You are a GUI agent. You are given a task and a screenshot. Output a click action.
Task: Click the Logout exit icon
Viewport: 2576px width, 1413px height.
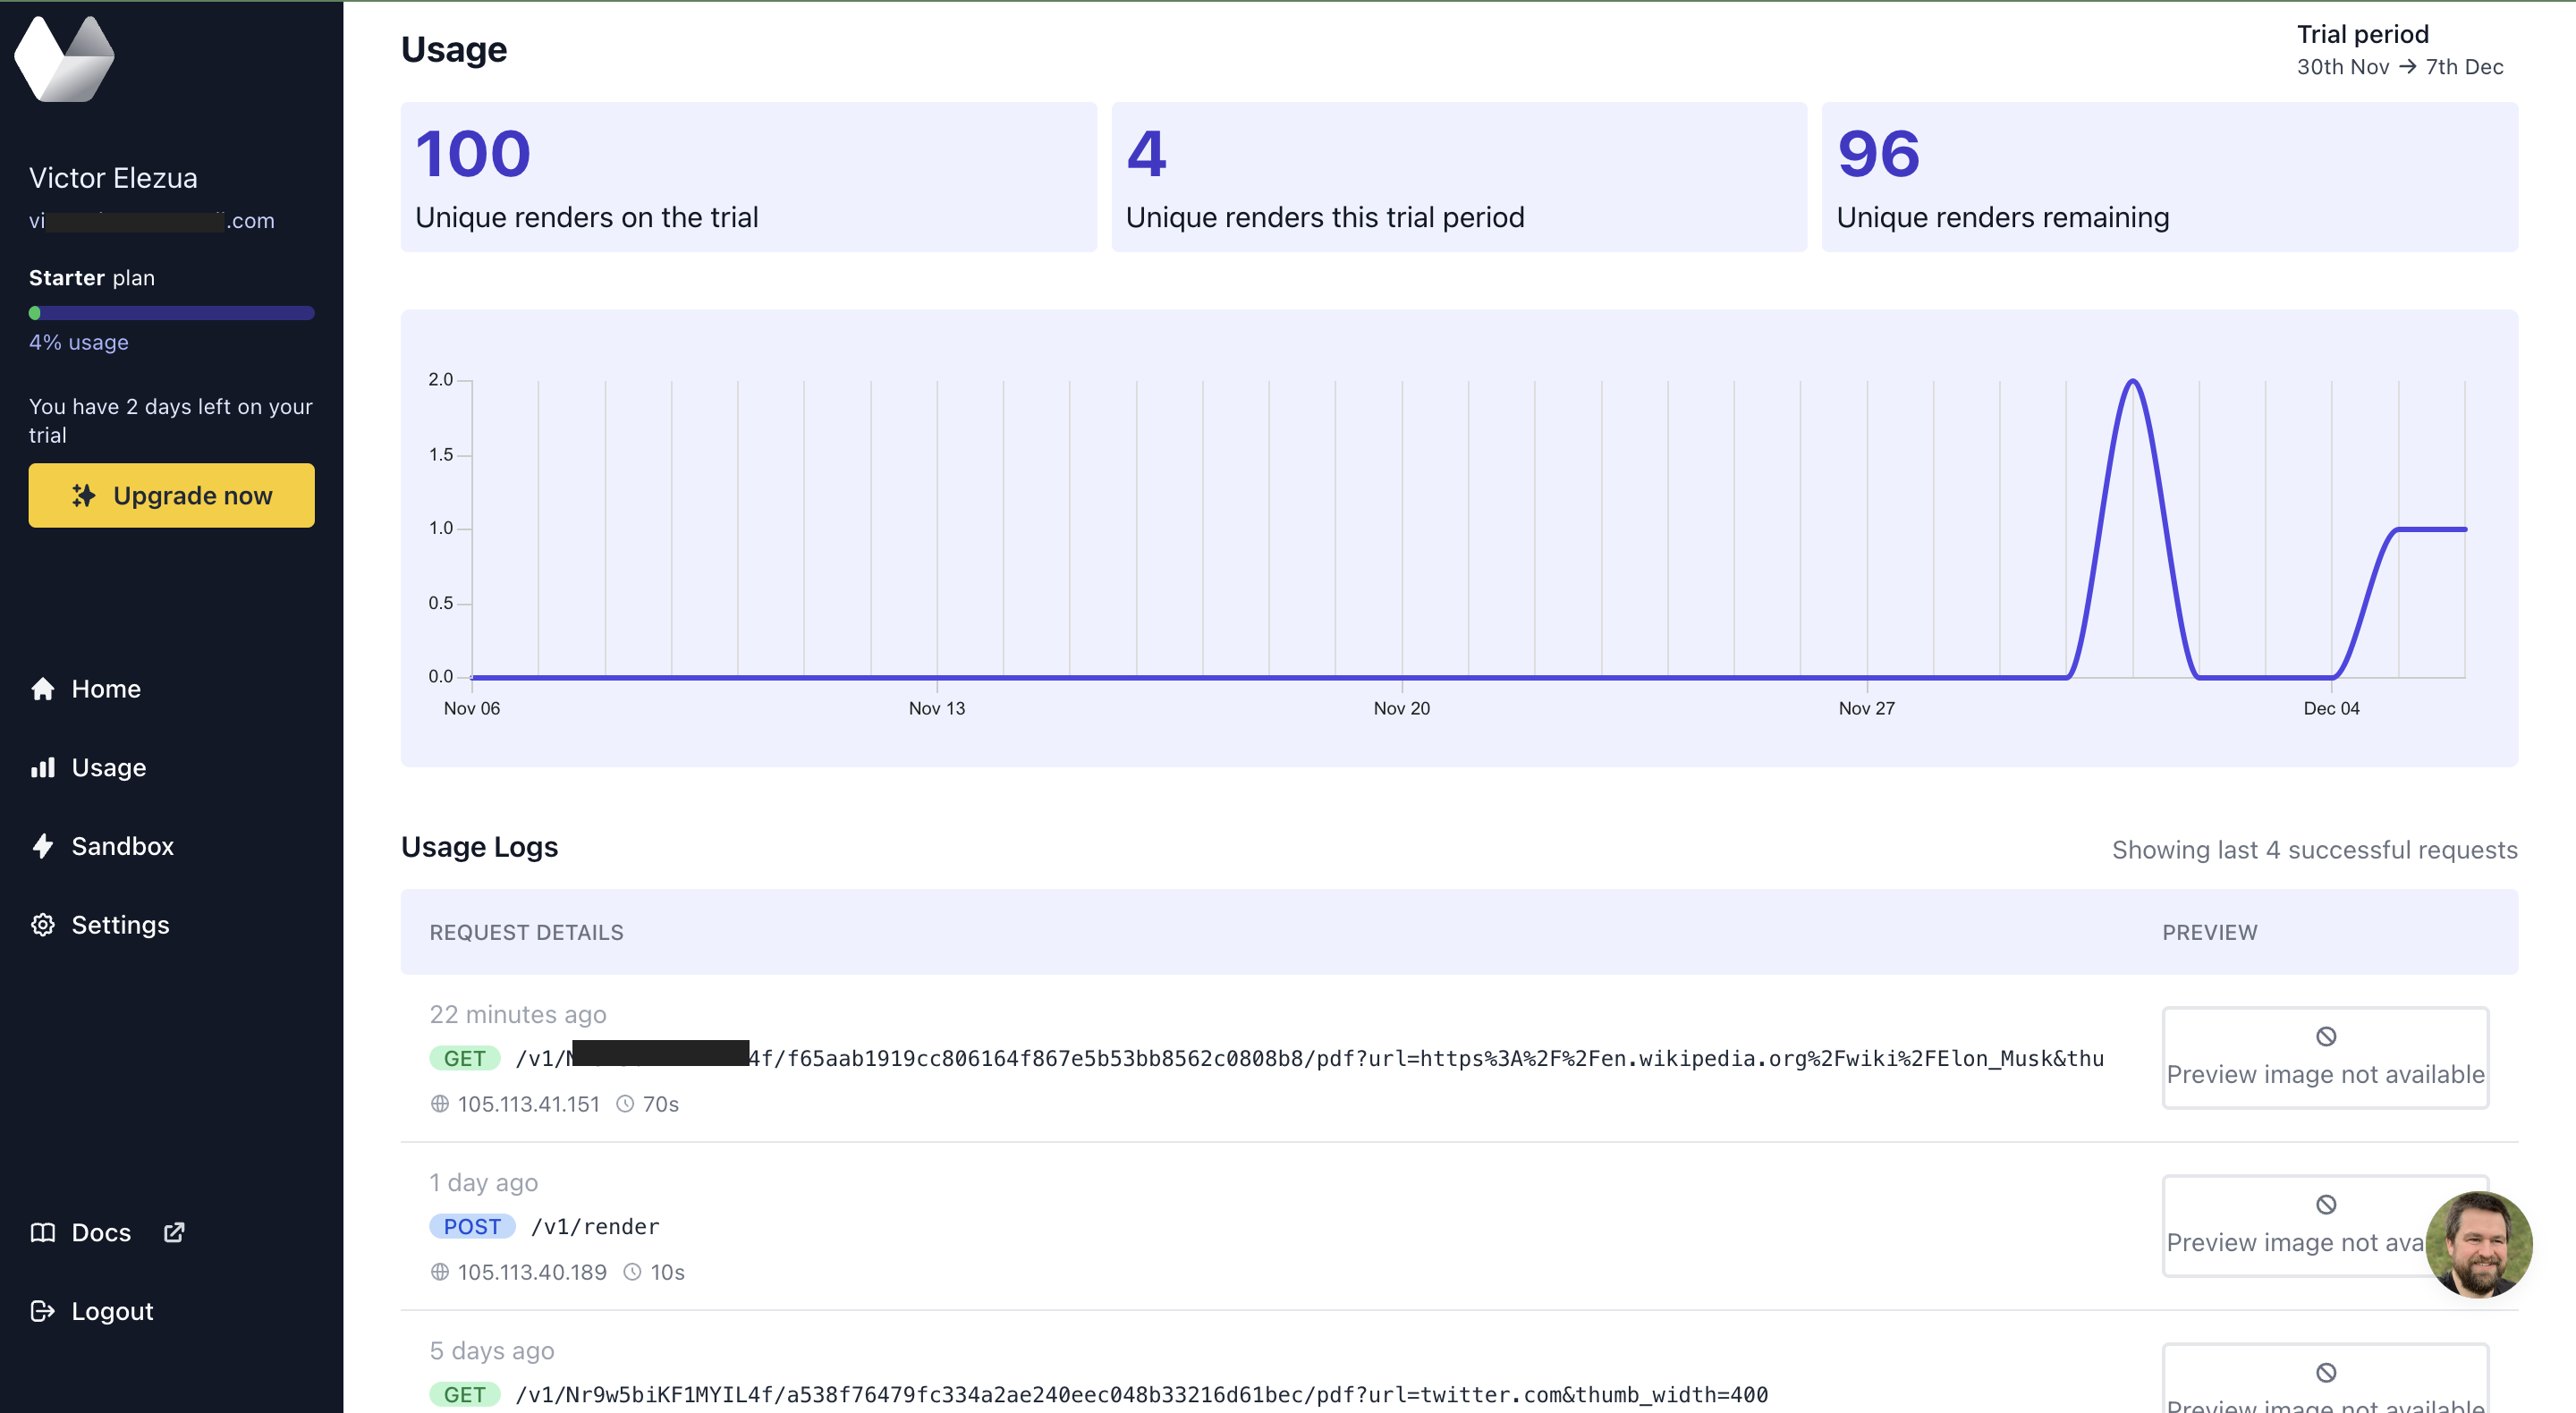(x=43, y=1311)
